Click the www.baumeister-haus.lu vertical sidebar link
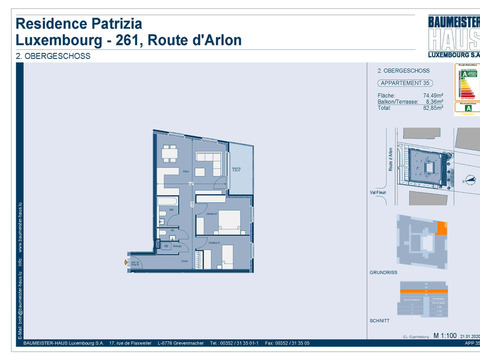This screenshot has width=480, height=360. [20, 226]
